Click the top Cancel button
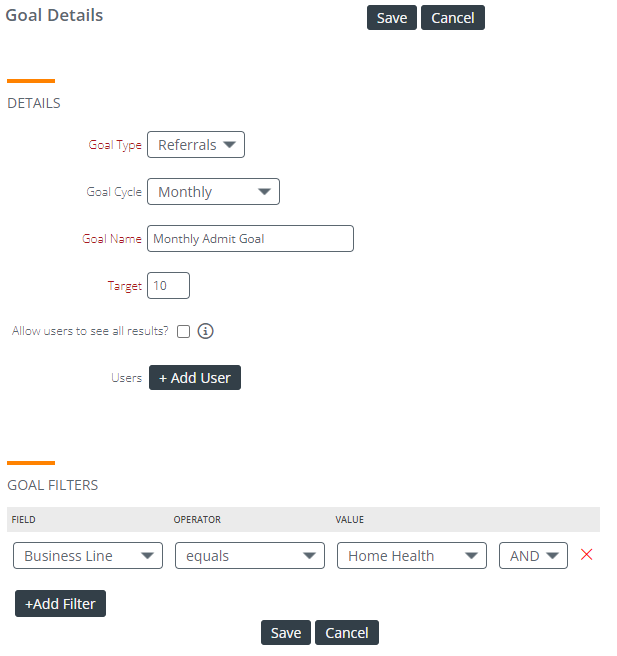The height and width of the screenshot is (656, 617). [x=453, y=18]
